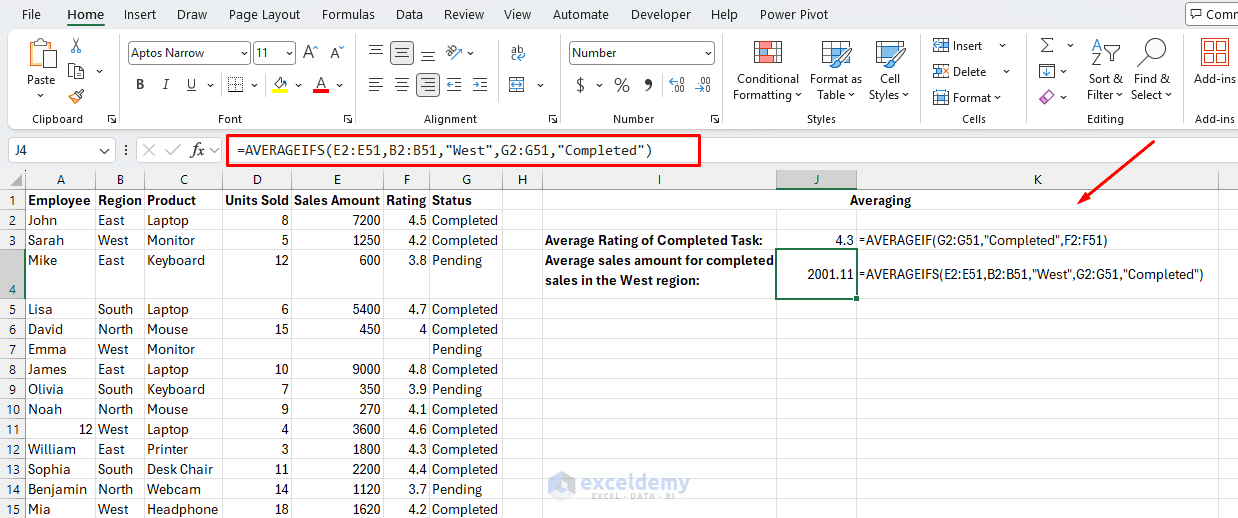
Task: Click the Decrease Indent icon
Action: pyautogui.click(x=454, y=85)
